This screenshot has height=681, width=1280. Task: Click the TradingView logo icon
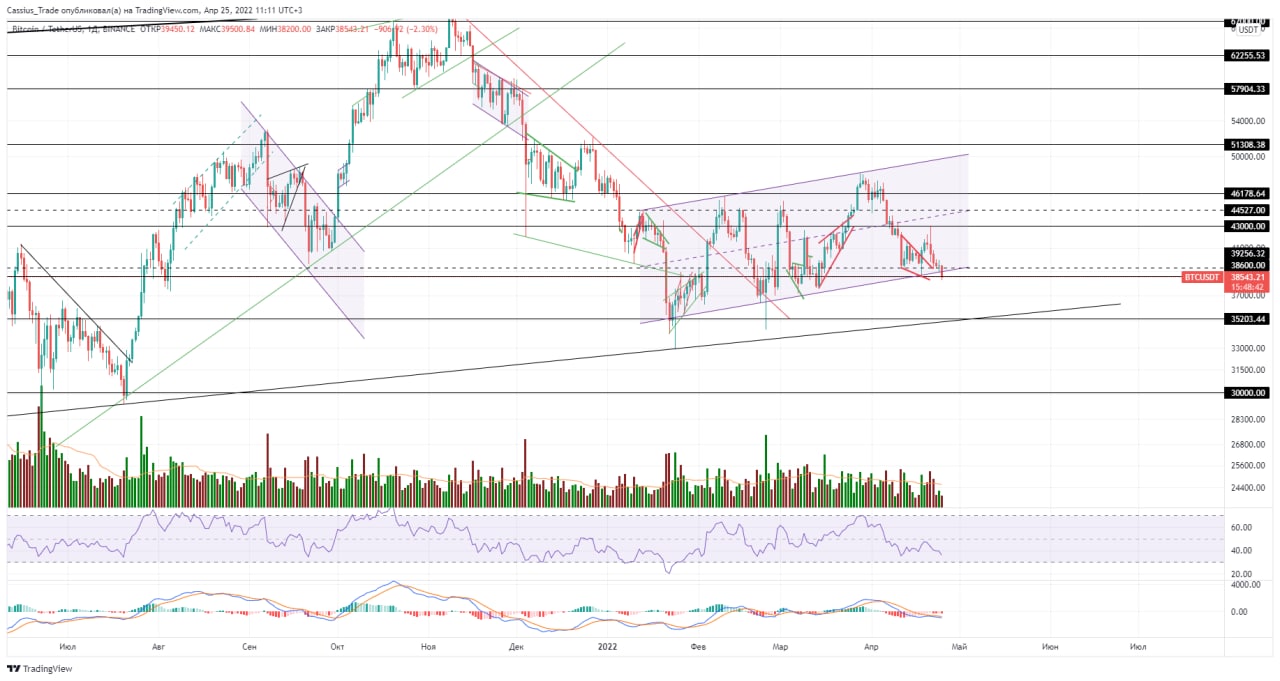tap(13, 669)
